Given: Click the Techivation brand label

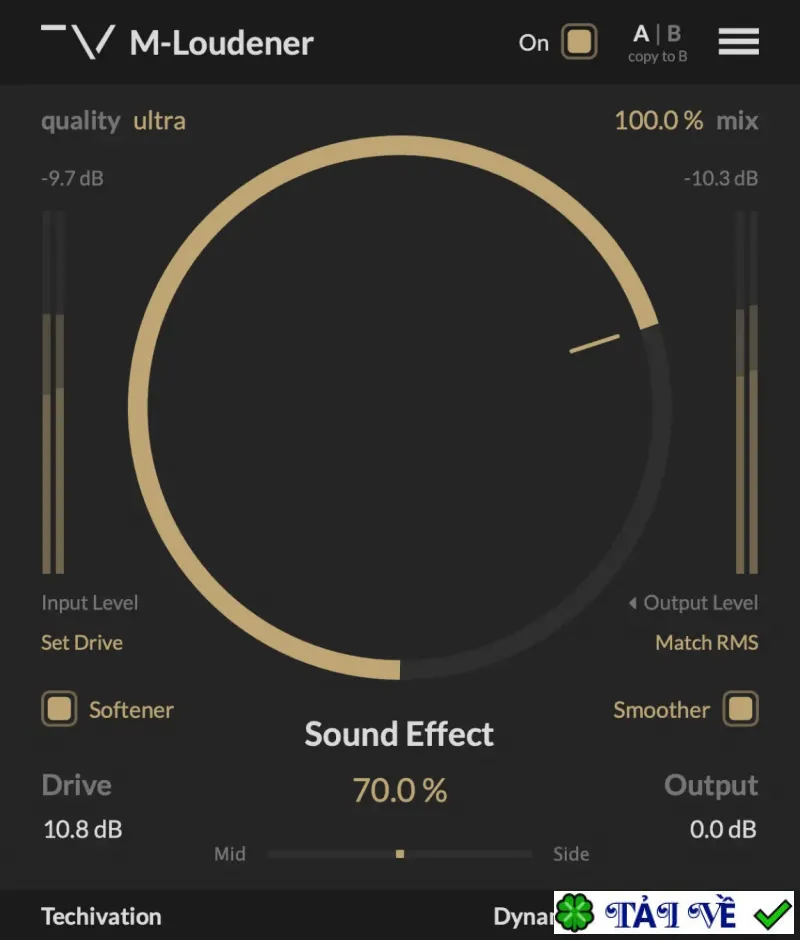Looking at the screenshot, I should [101, 917].
